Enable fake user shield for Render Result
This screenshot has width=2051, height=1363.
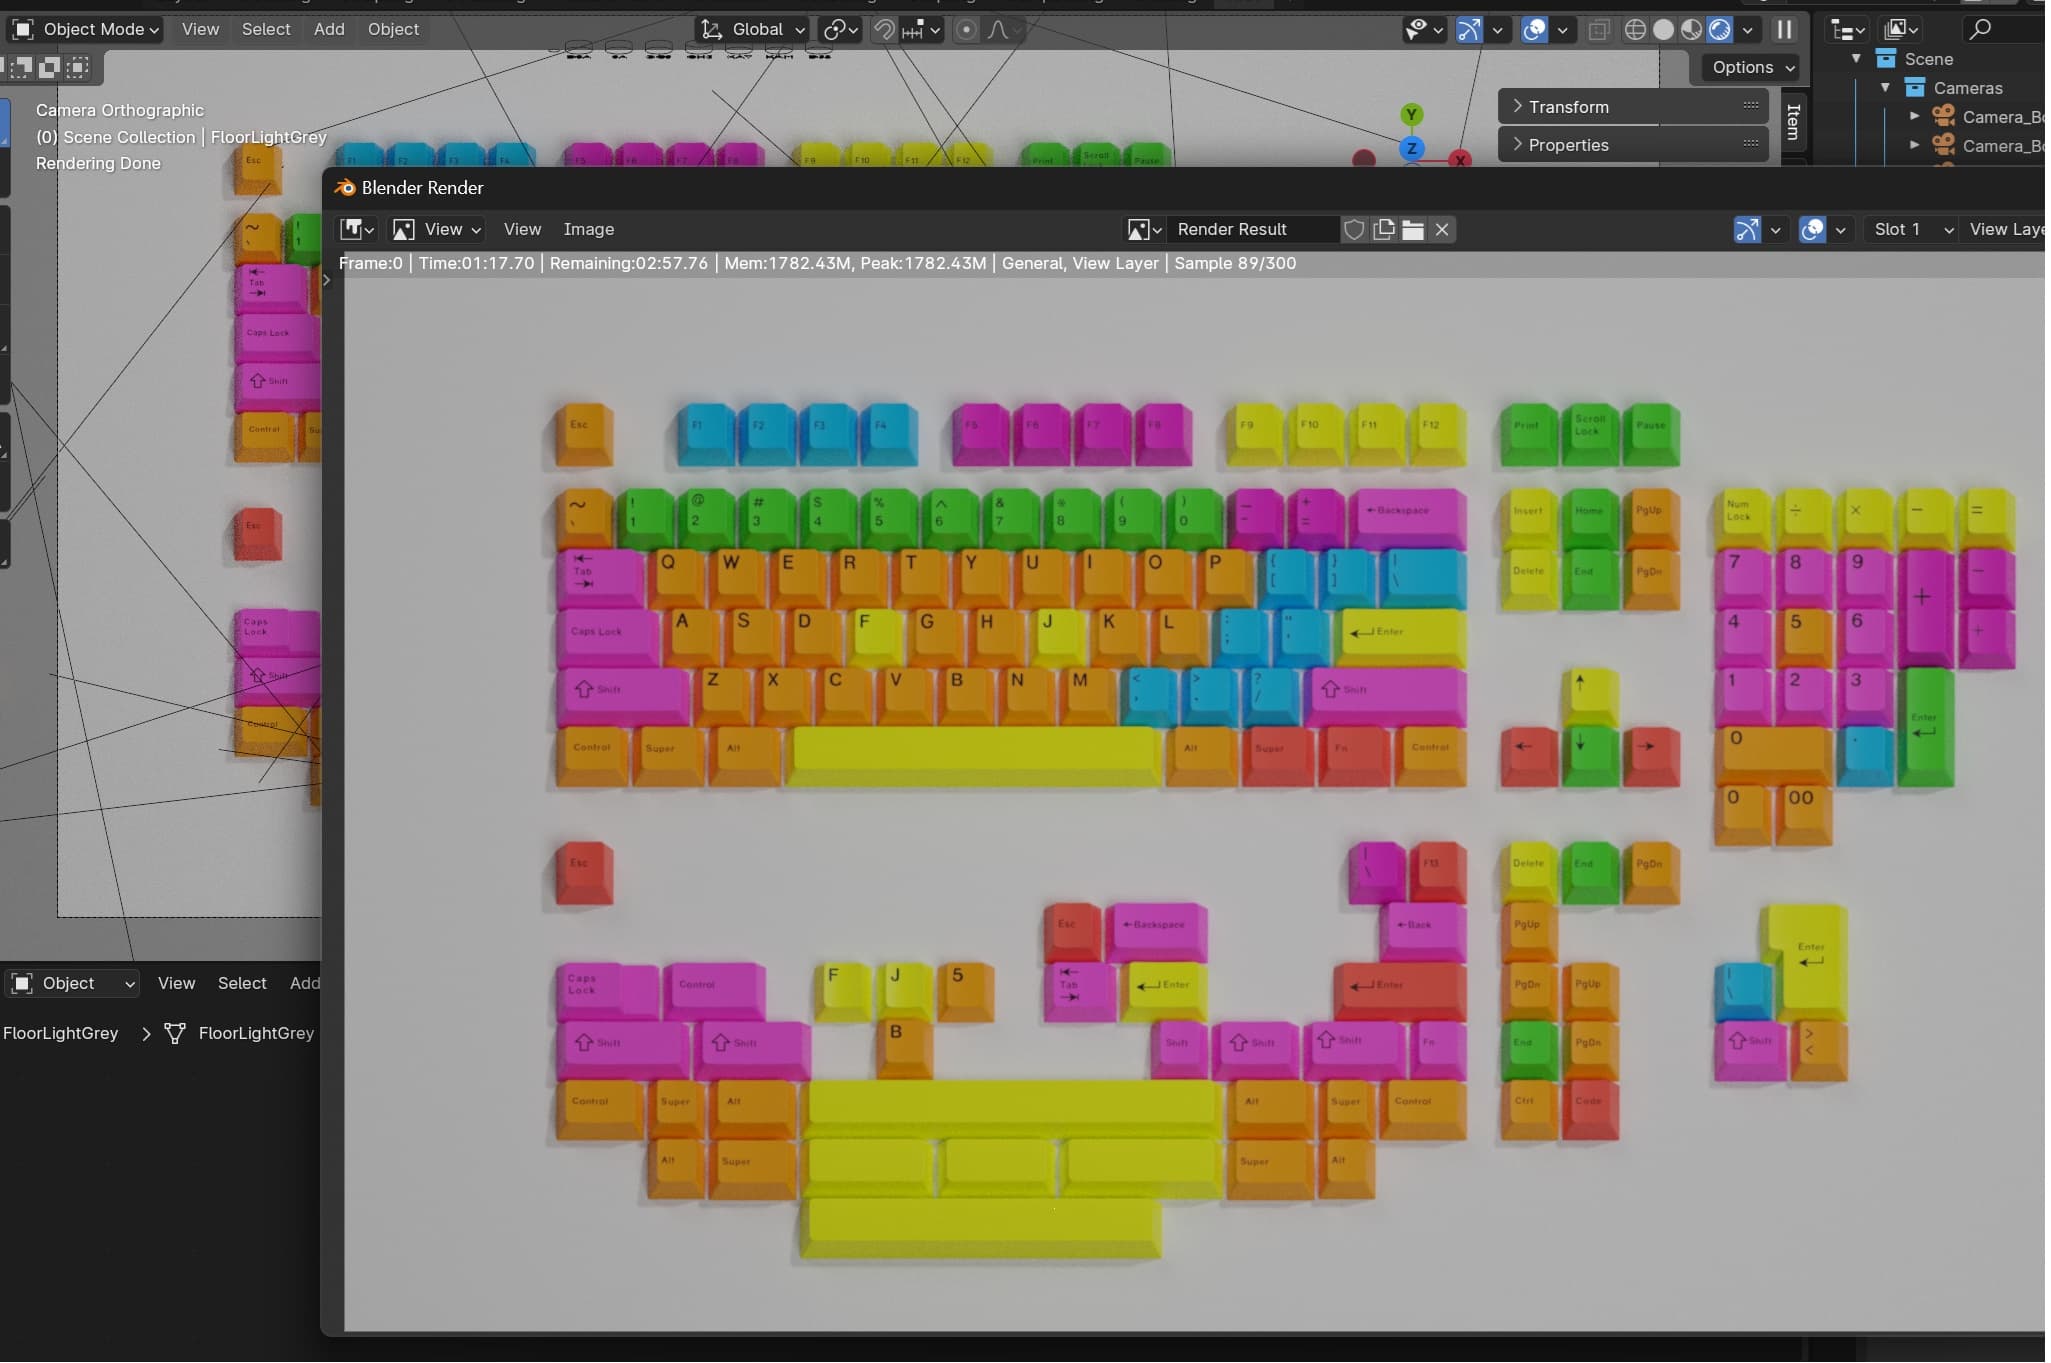coord(1355,229)
